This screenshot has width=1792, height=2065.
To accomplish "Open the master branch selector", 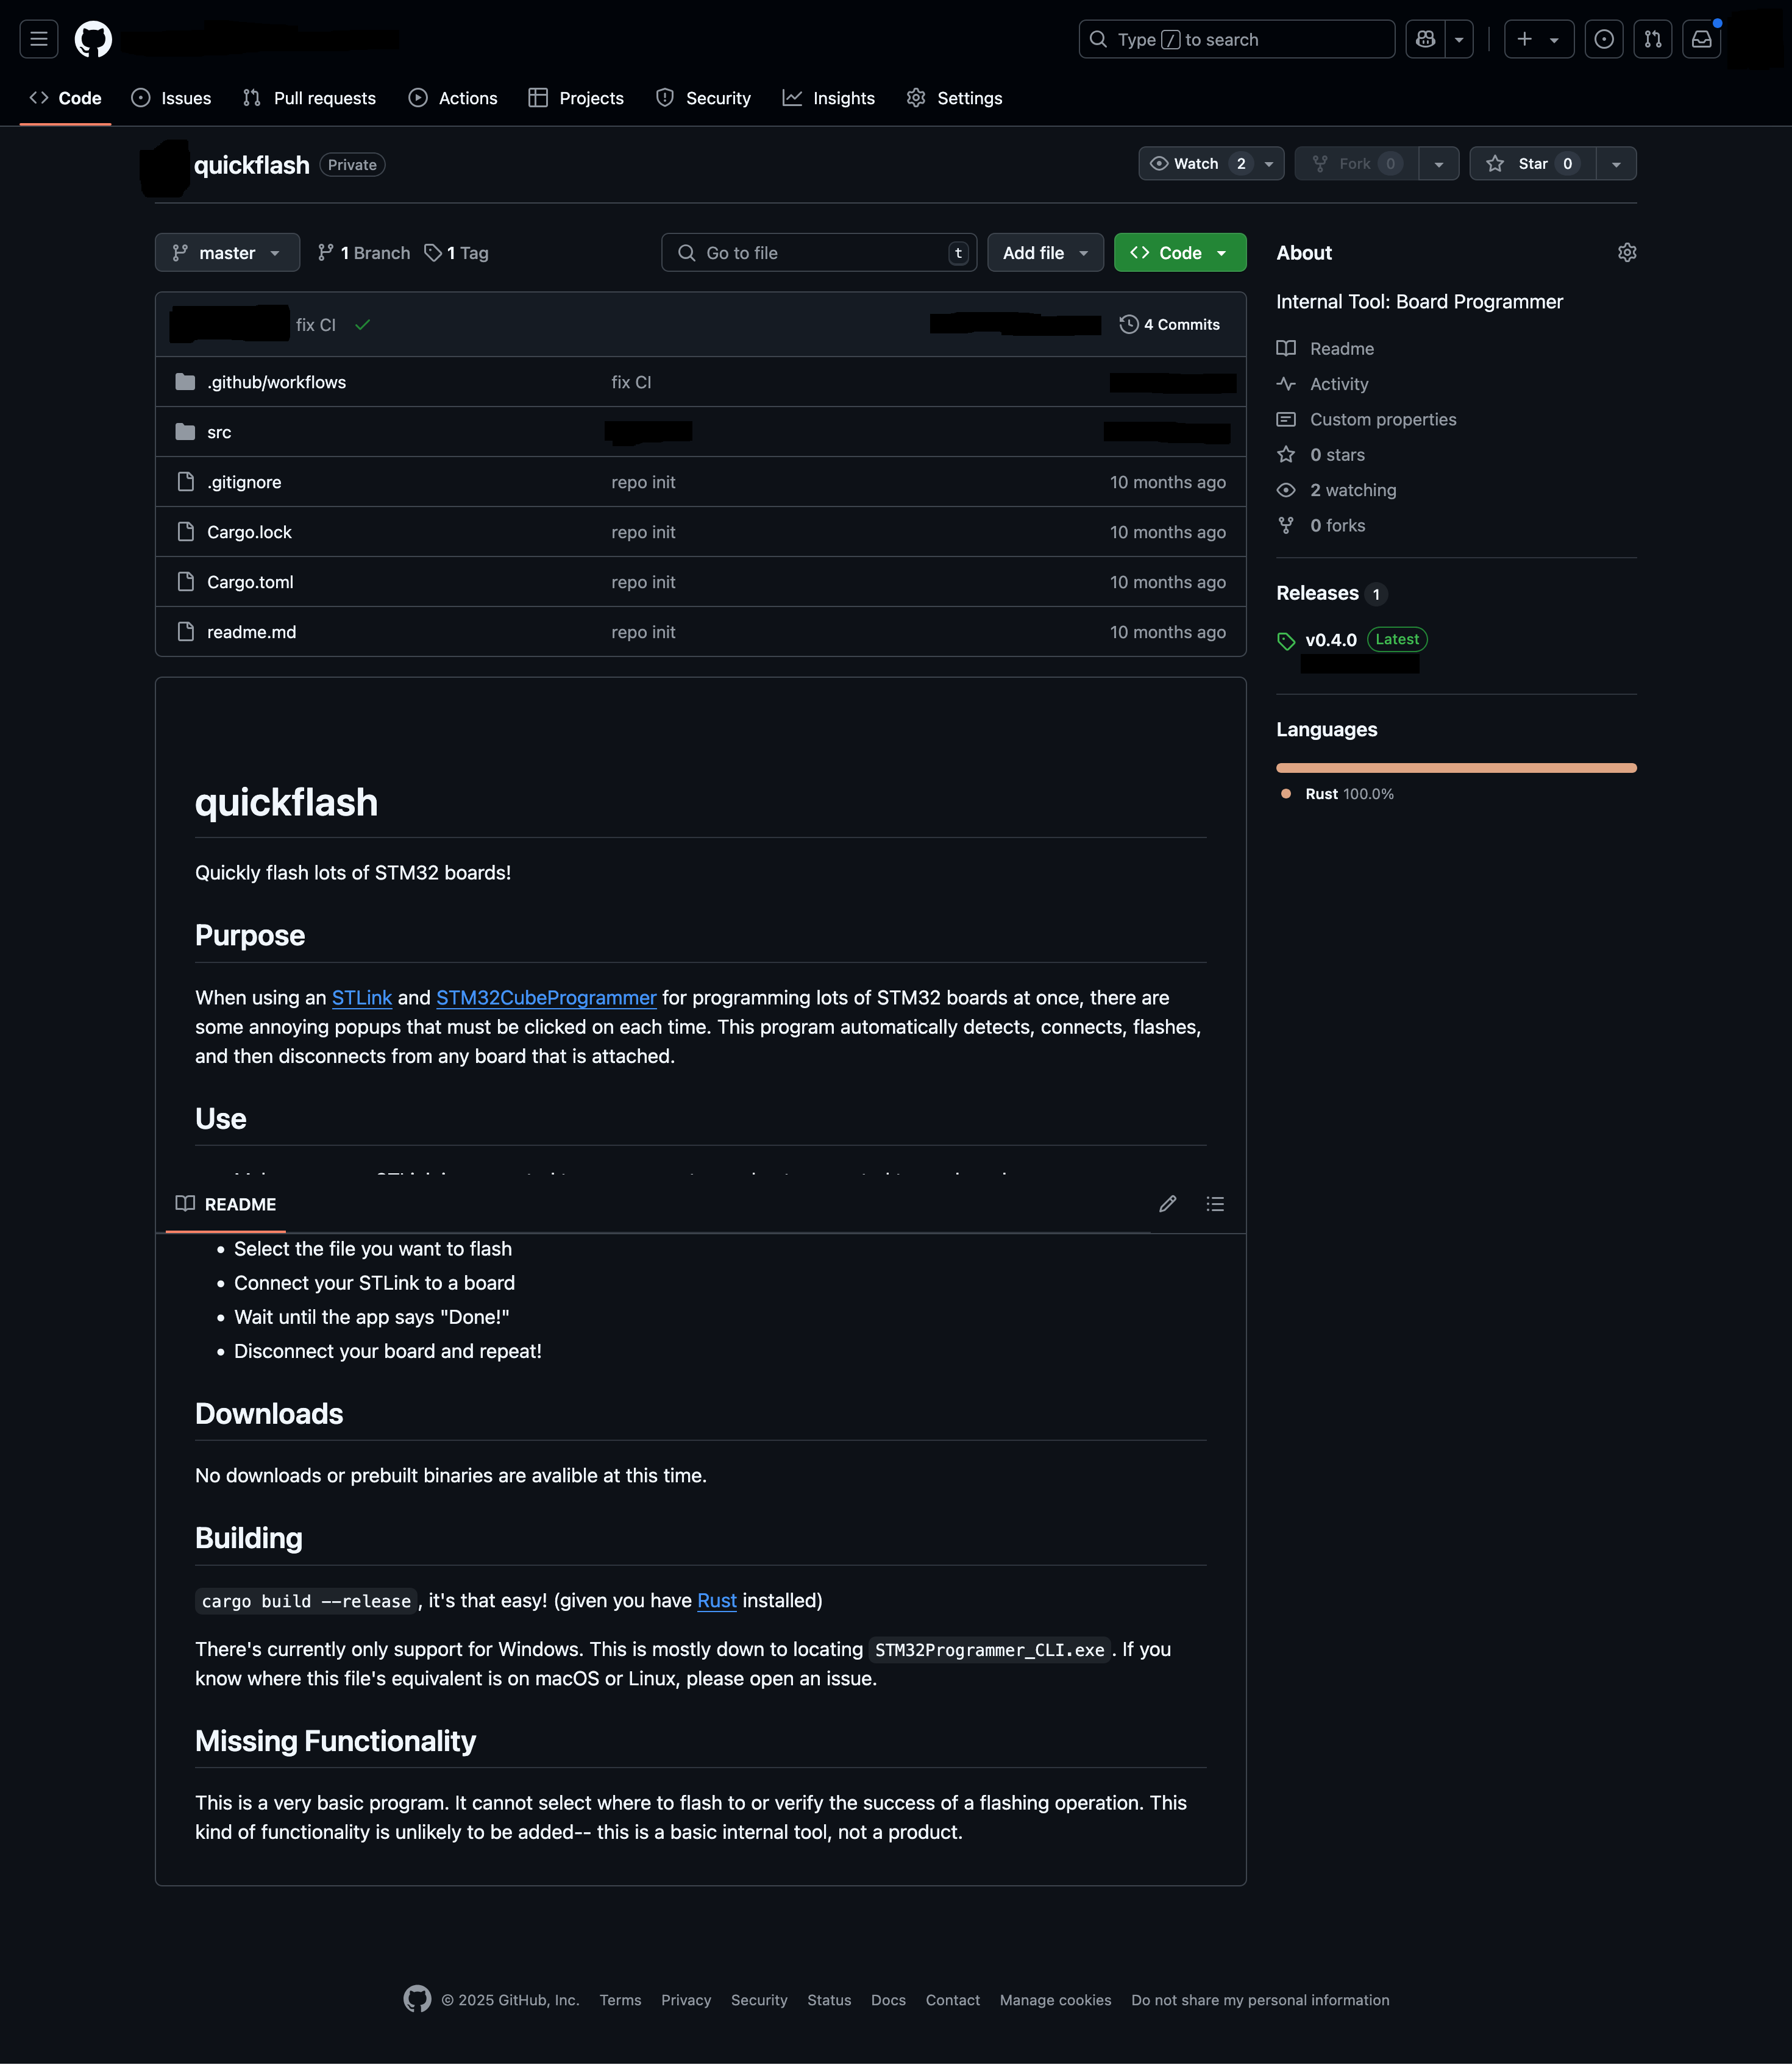I will click(x=227, y=253).
